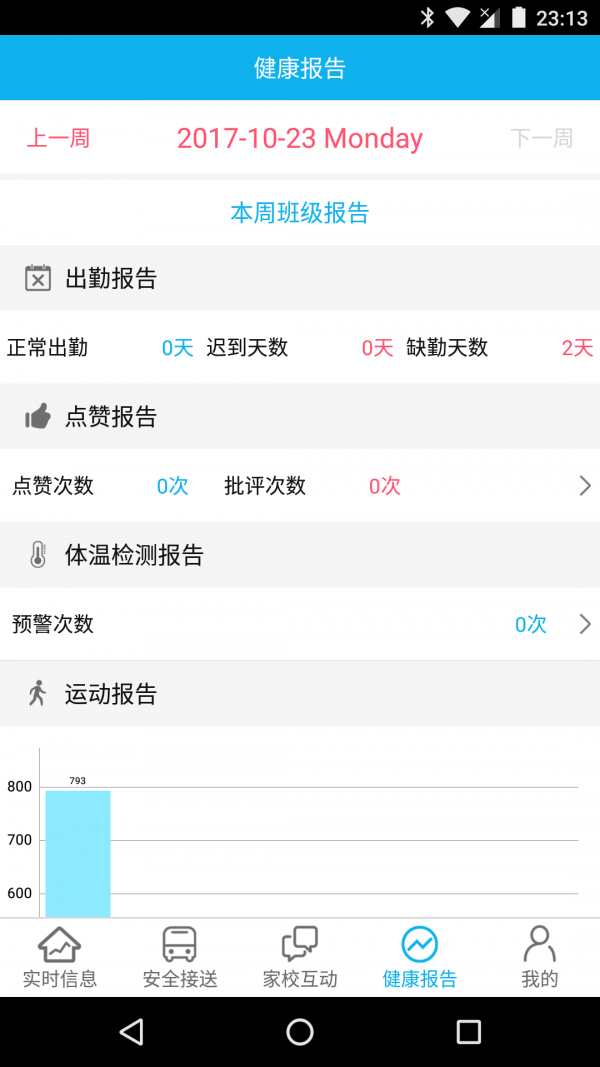Select the thermometer icon beside 体温检测报告

click(x=38, y=554)
